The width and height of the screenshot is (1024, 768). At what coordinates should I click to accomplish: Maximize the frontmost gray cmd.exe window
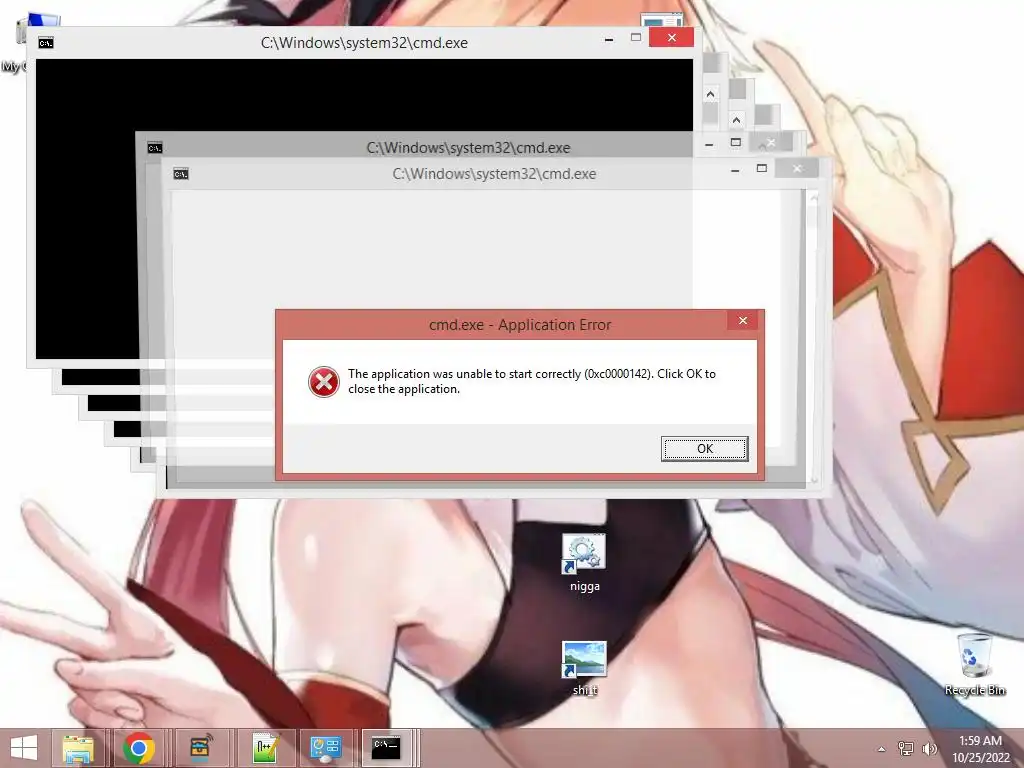click(x=761, y=168)
